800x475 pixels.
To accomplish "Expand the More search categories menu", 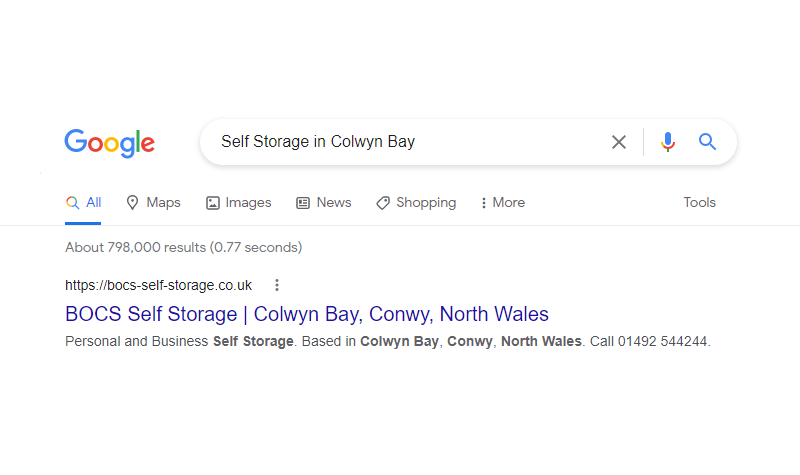I will click(503, 203).
